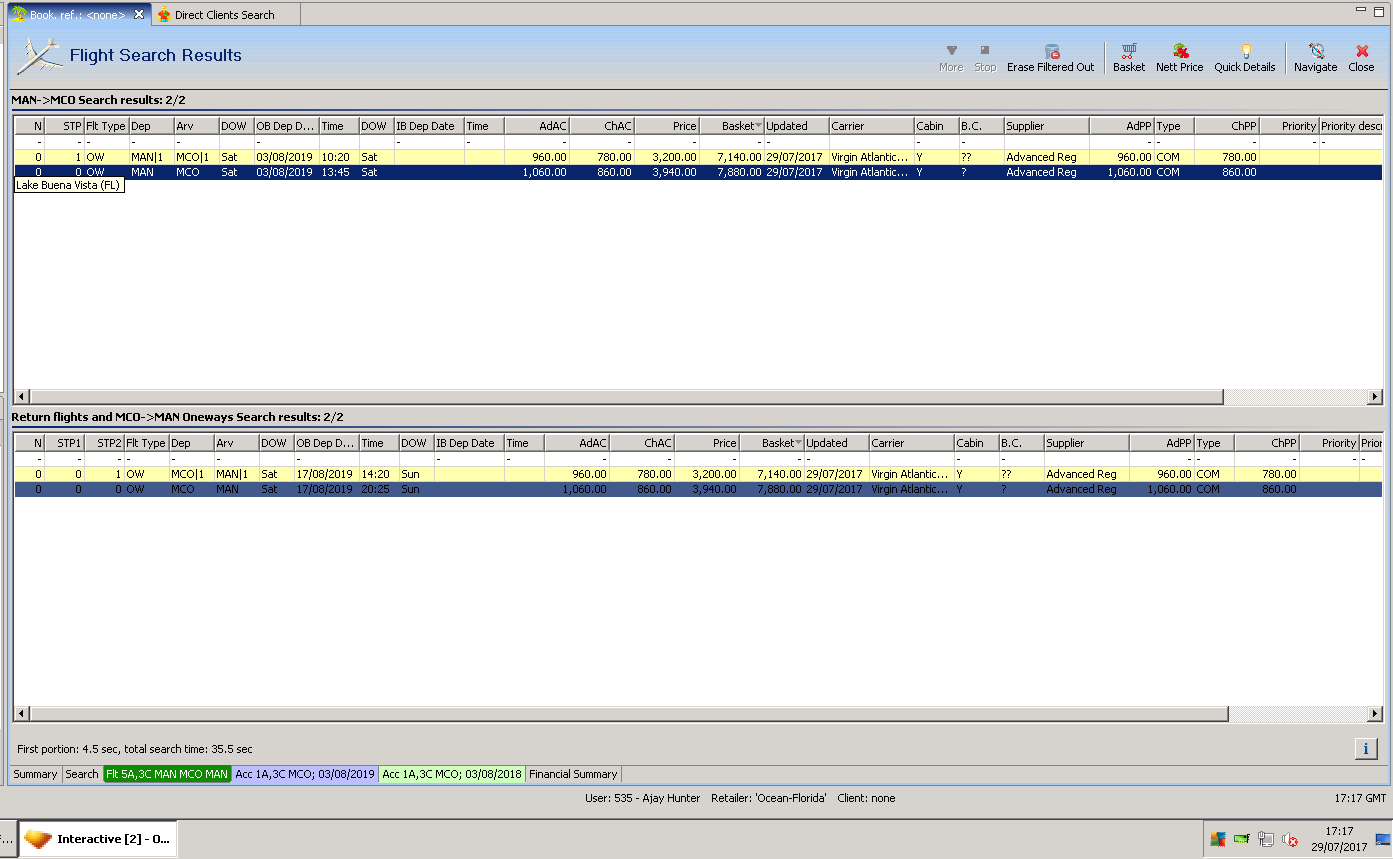This screenshot has height=859, width=1393.
Task: Close the Book. ref. tab with X
Action: click(139, 15)
